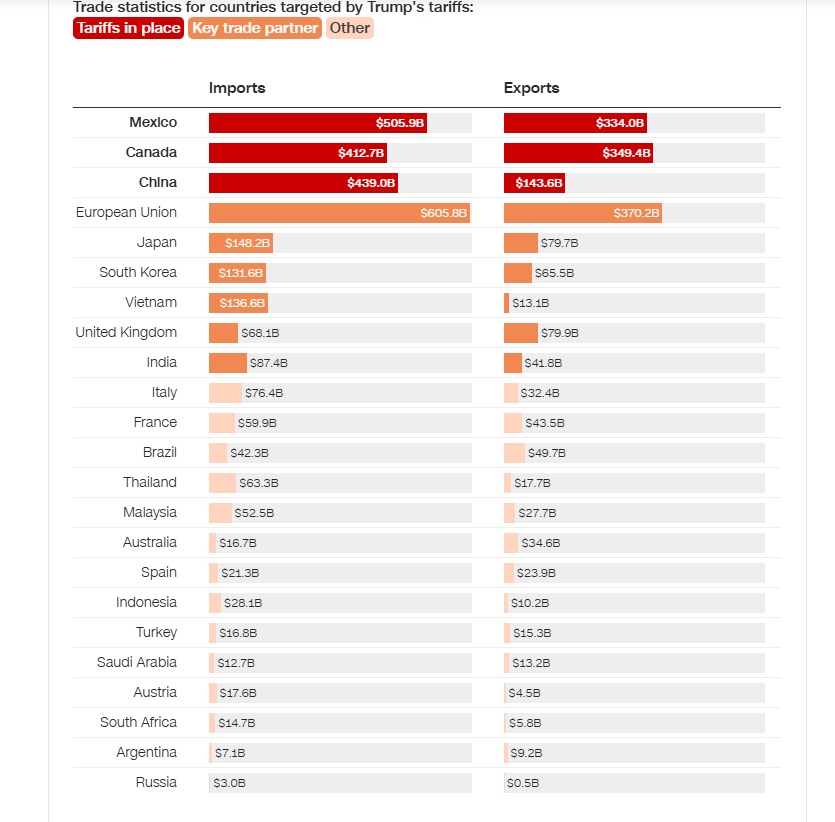Click European Union's $370.2B exports bar
This screenshot has height=822, width=835.
(x=583, y=213)
